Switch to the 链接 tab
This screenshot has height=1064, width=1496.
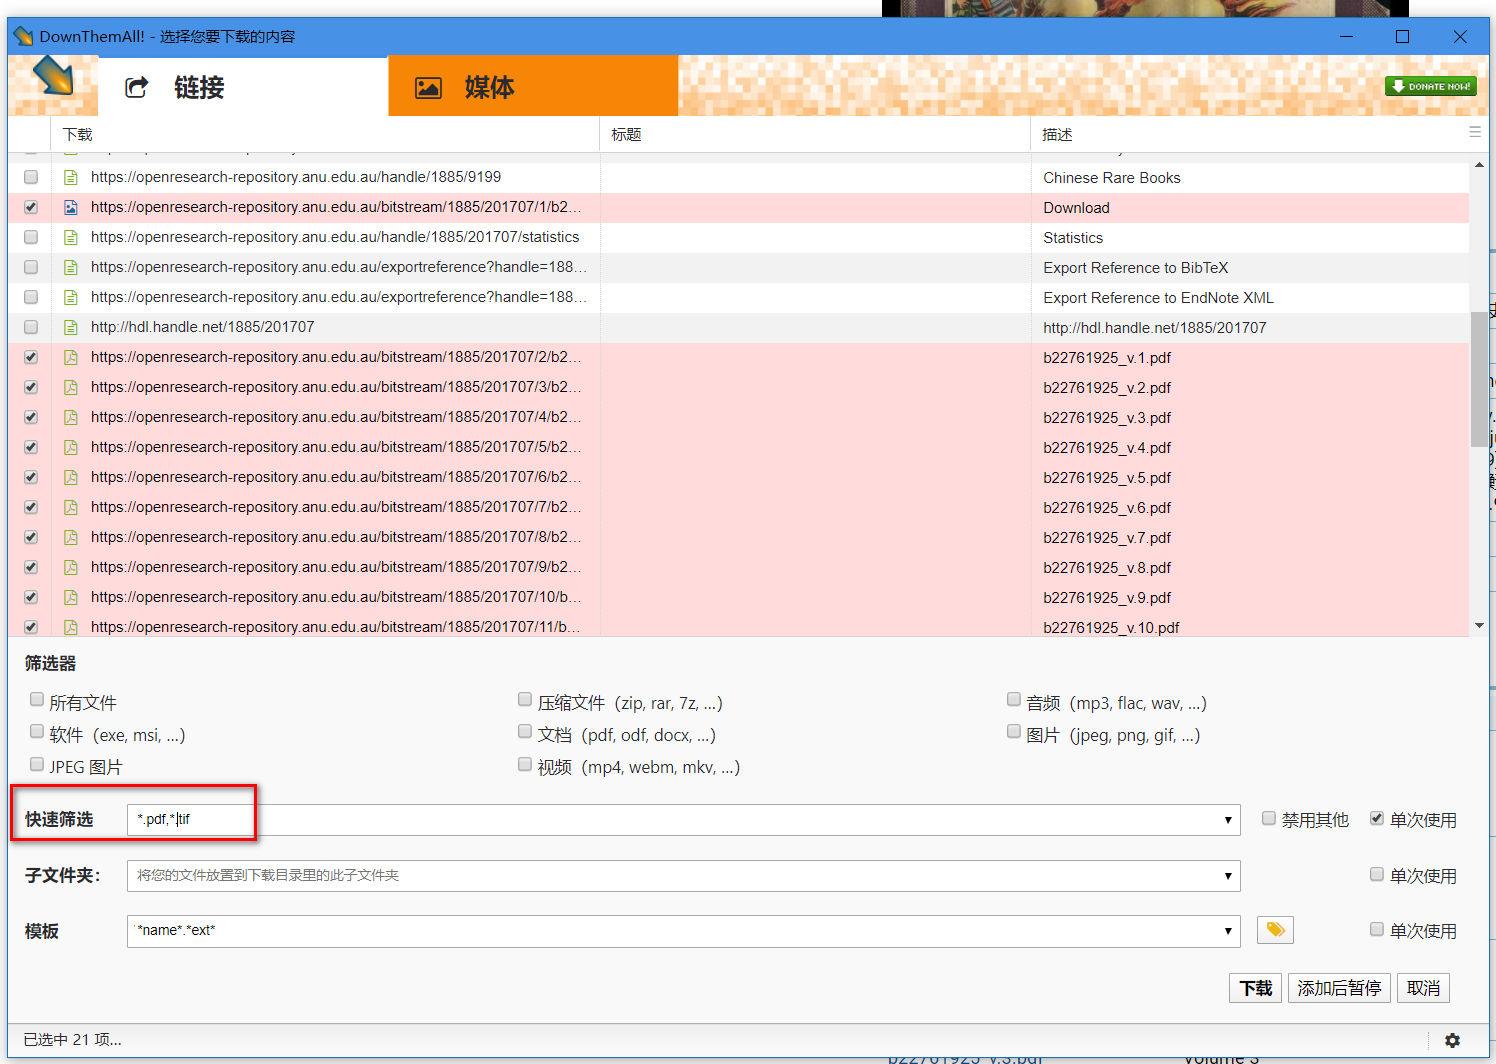pos(243,87)
